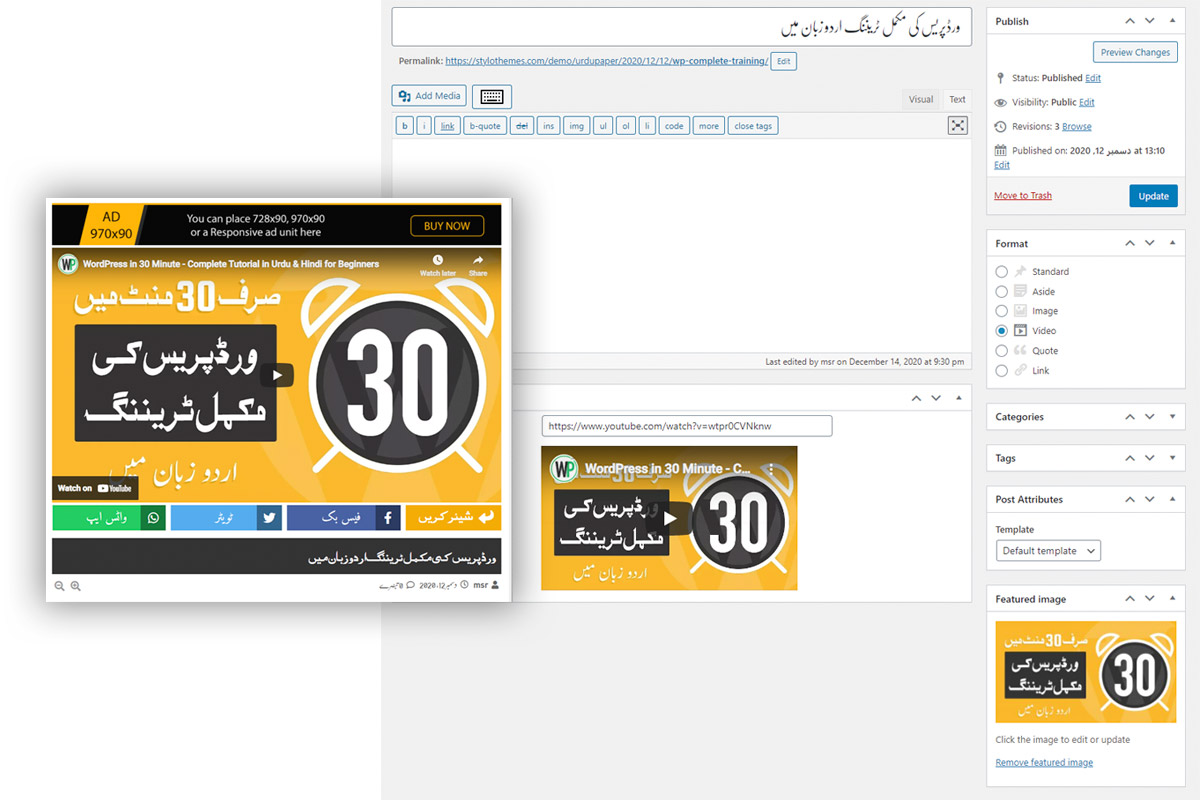Click the permalink Edit button
The height and width of the screenshot is (800, 1200).
point(783,61)
